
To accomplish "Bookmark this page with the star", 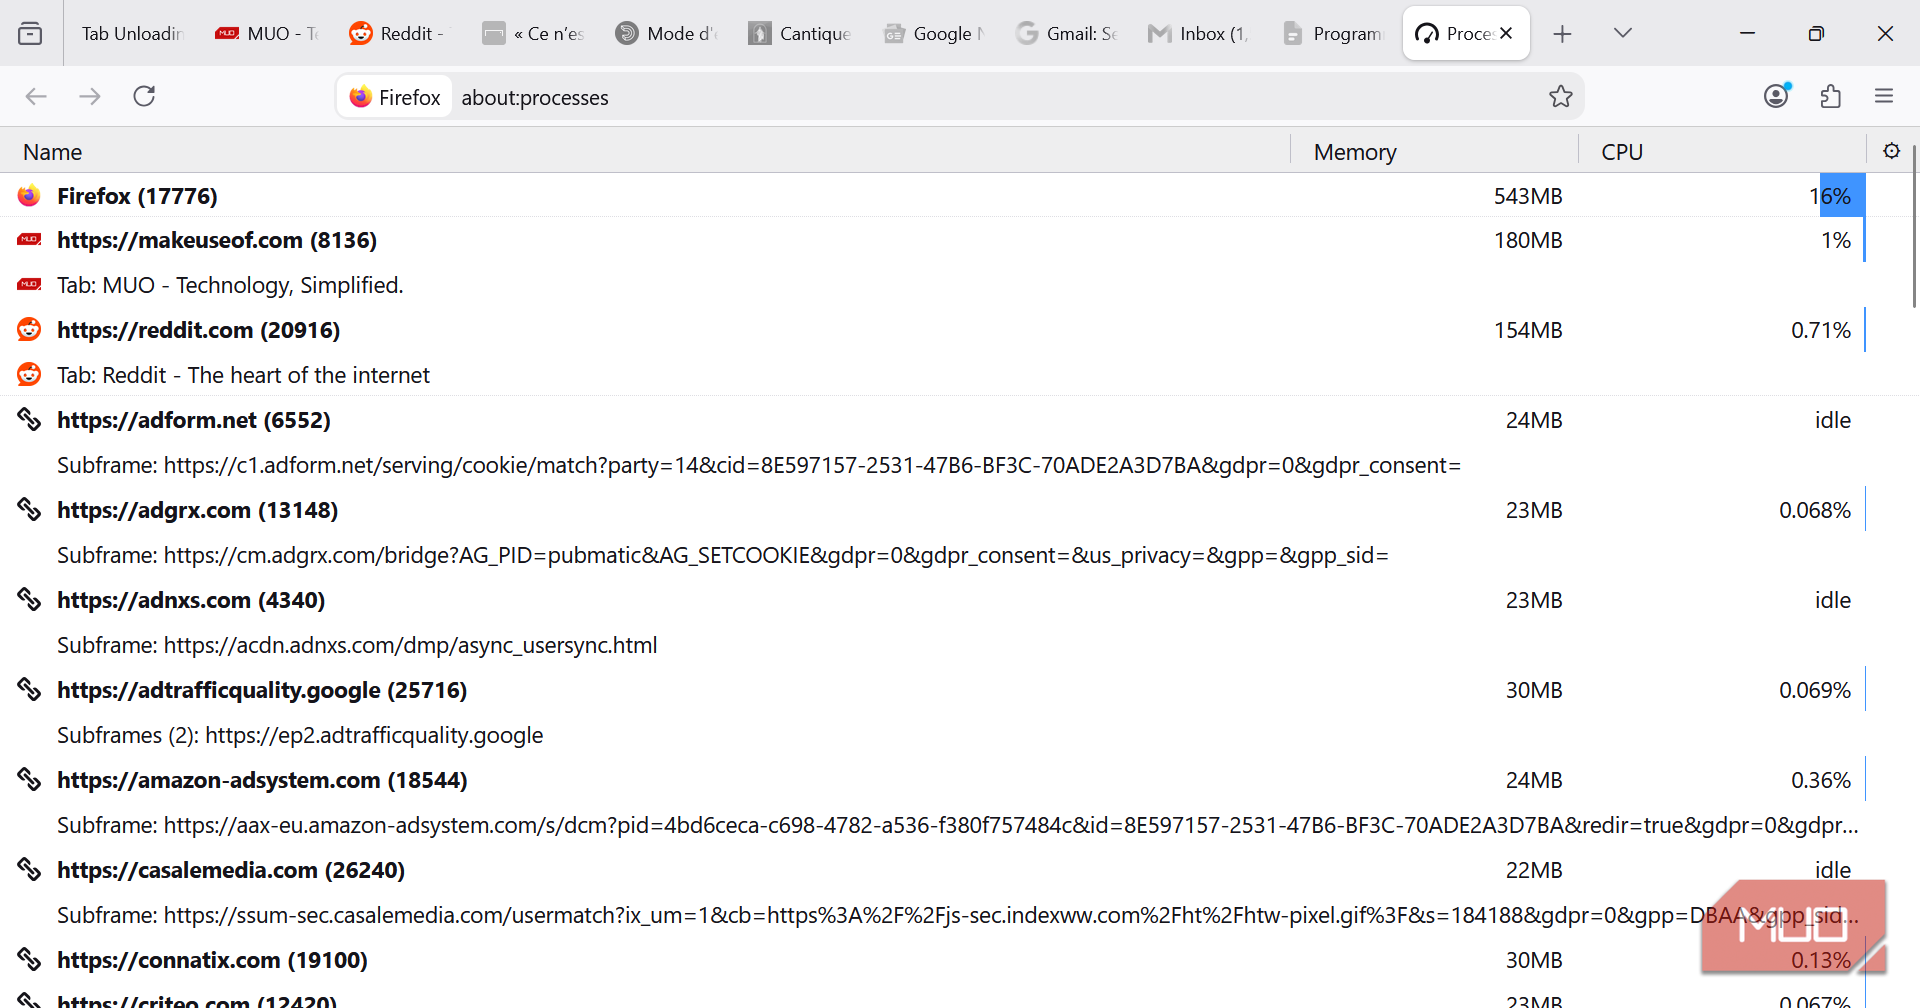I will click(x=1560, y=96).
